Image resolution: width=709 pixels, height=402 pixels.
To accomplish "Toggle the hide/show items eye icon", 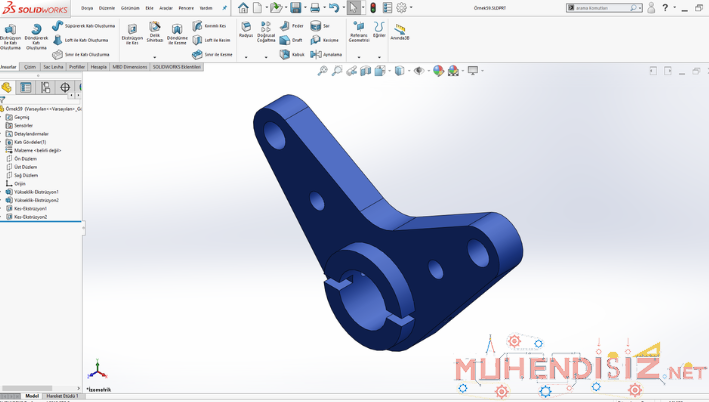I will (x=419, y=71).
